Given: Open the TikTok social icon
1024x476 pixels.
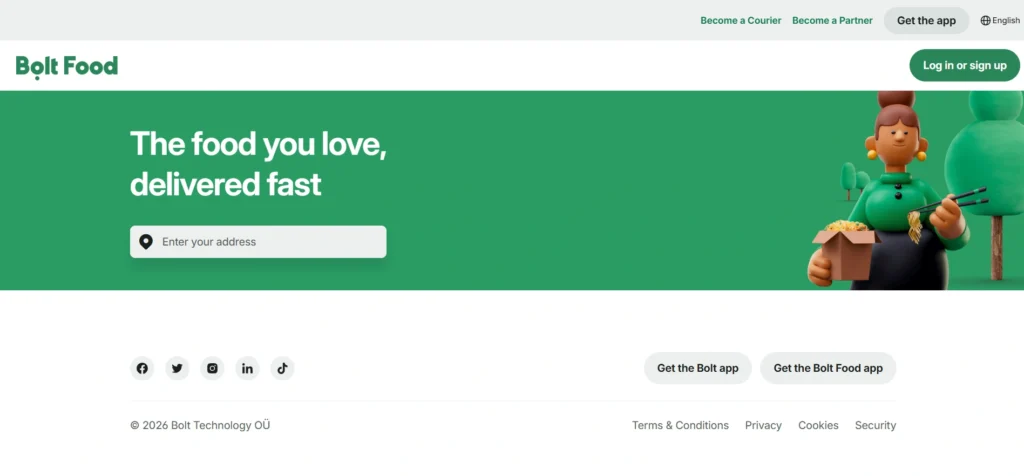Looking at the screenshot, I should [x=282, y=368].
